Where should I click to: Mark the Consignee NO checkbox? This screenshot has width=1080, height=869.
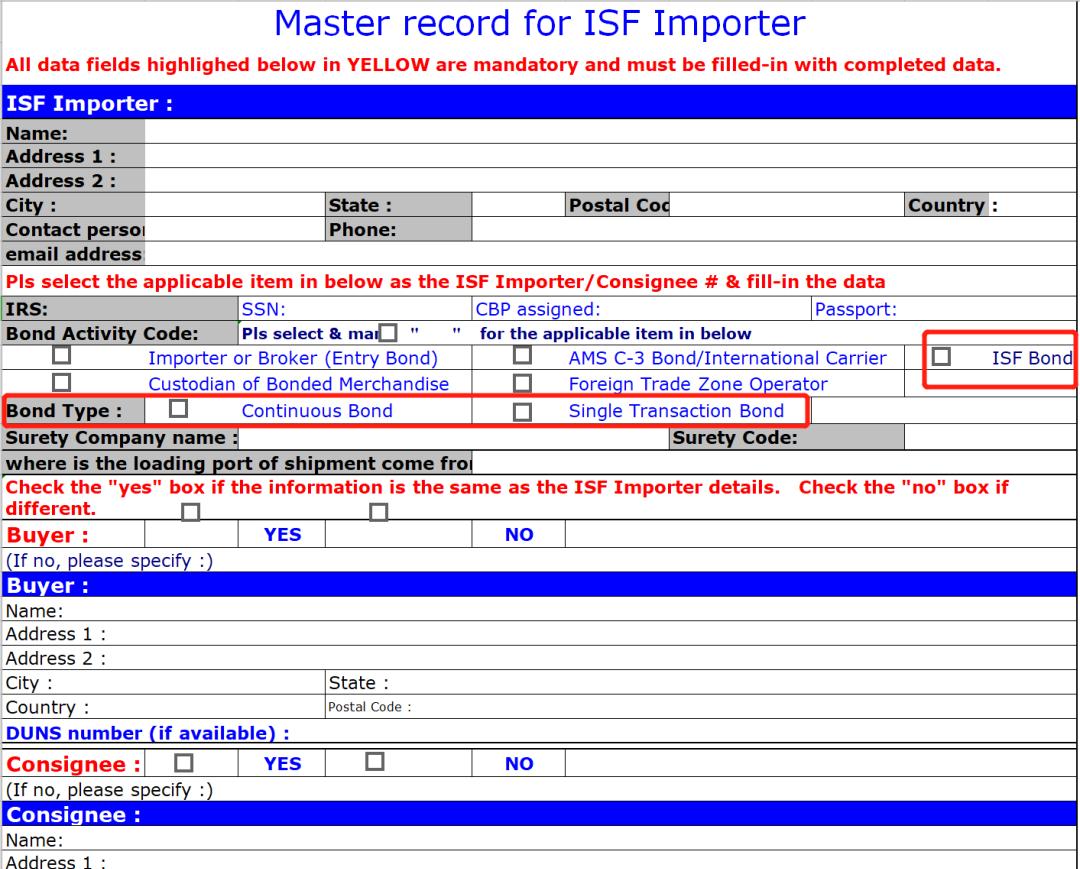(376, 762)
